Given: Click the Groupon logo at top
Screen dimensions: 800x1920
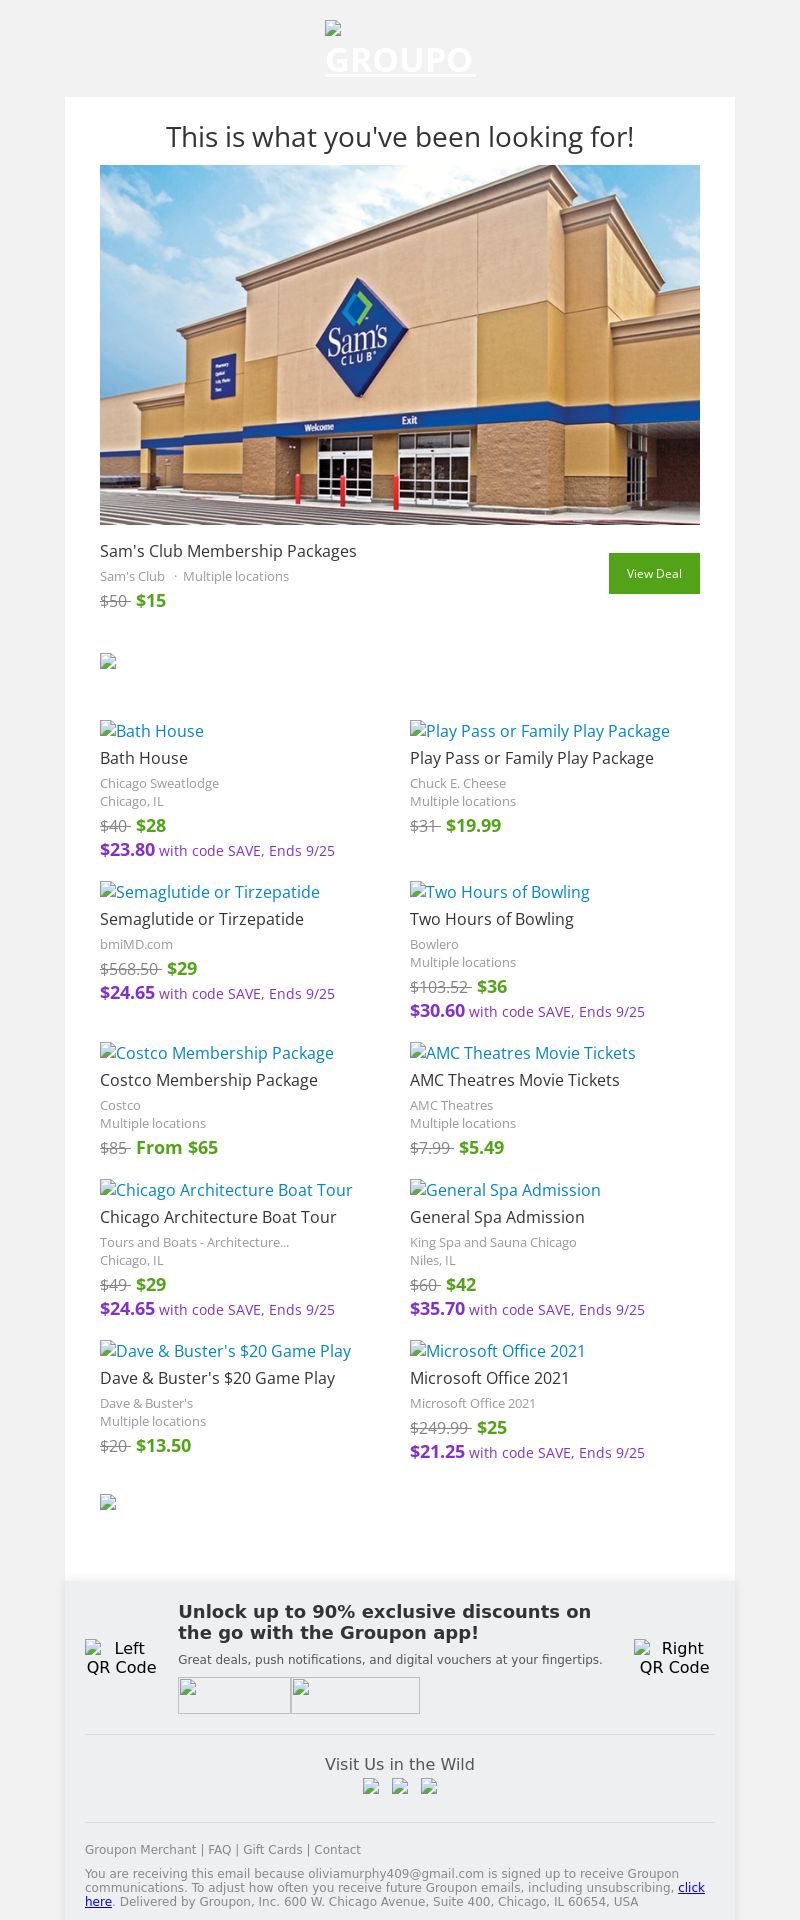Looking at the screenshot, I should click(x=400, y=50).
